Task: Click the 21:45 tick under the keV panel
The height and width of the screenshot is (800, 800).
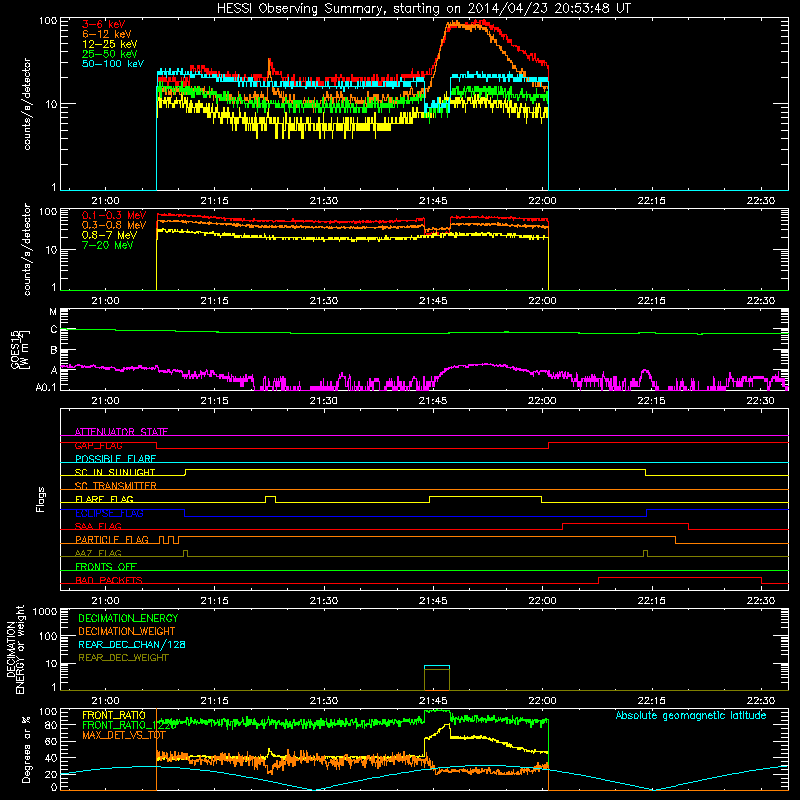Action: (433, 201)
